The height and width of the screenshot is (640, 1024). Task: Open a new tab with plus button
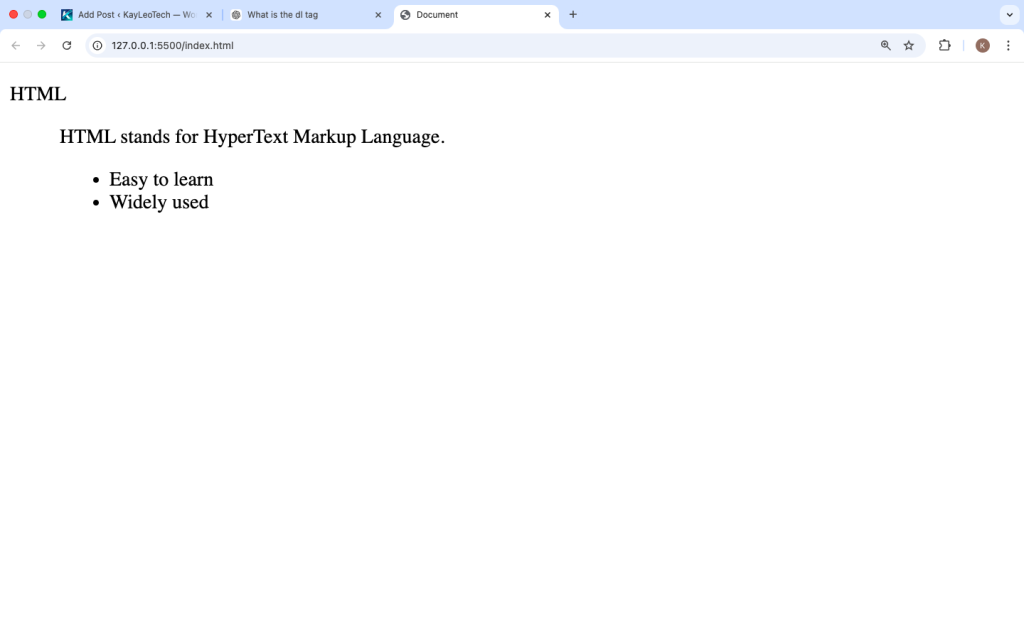pos(573,15)
